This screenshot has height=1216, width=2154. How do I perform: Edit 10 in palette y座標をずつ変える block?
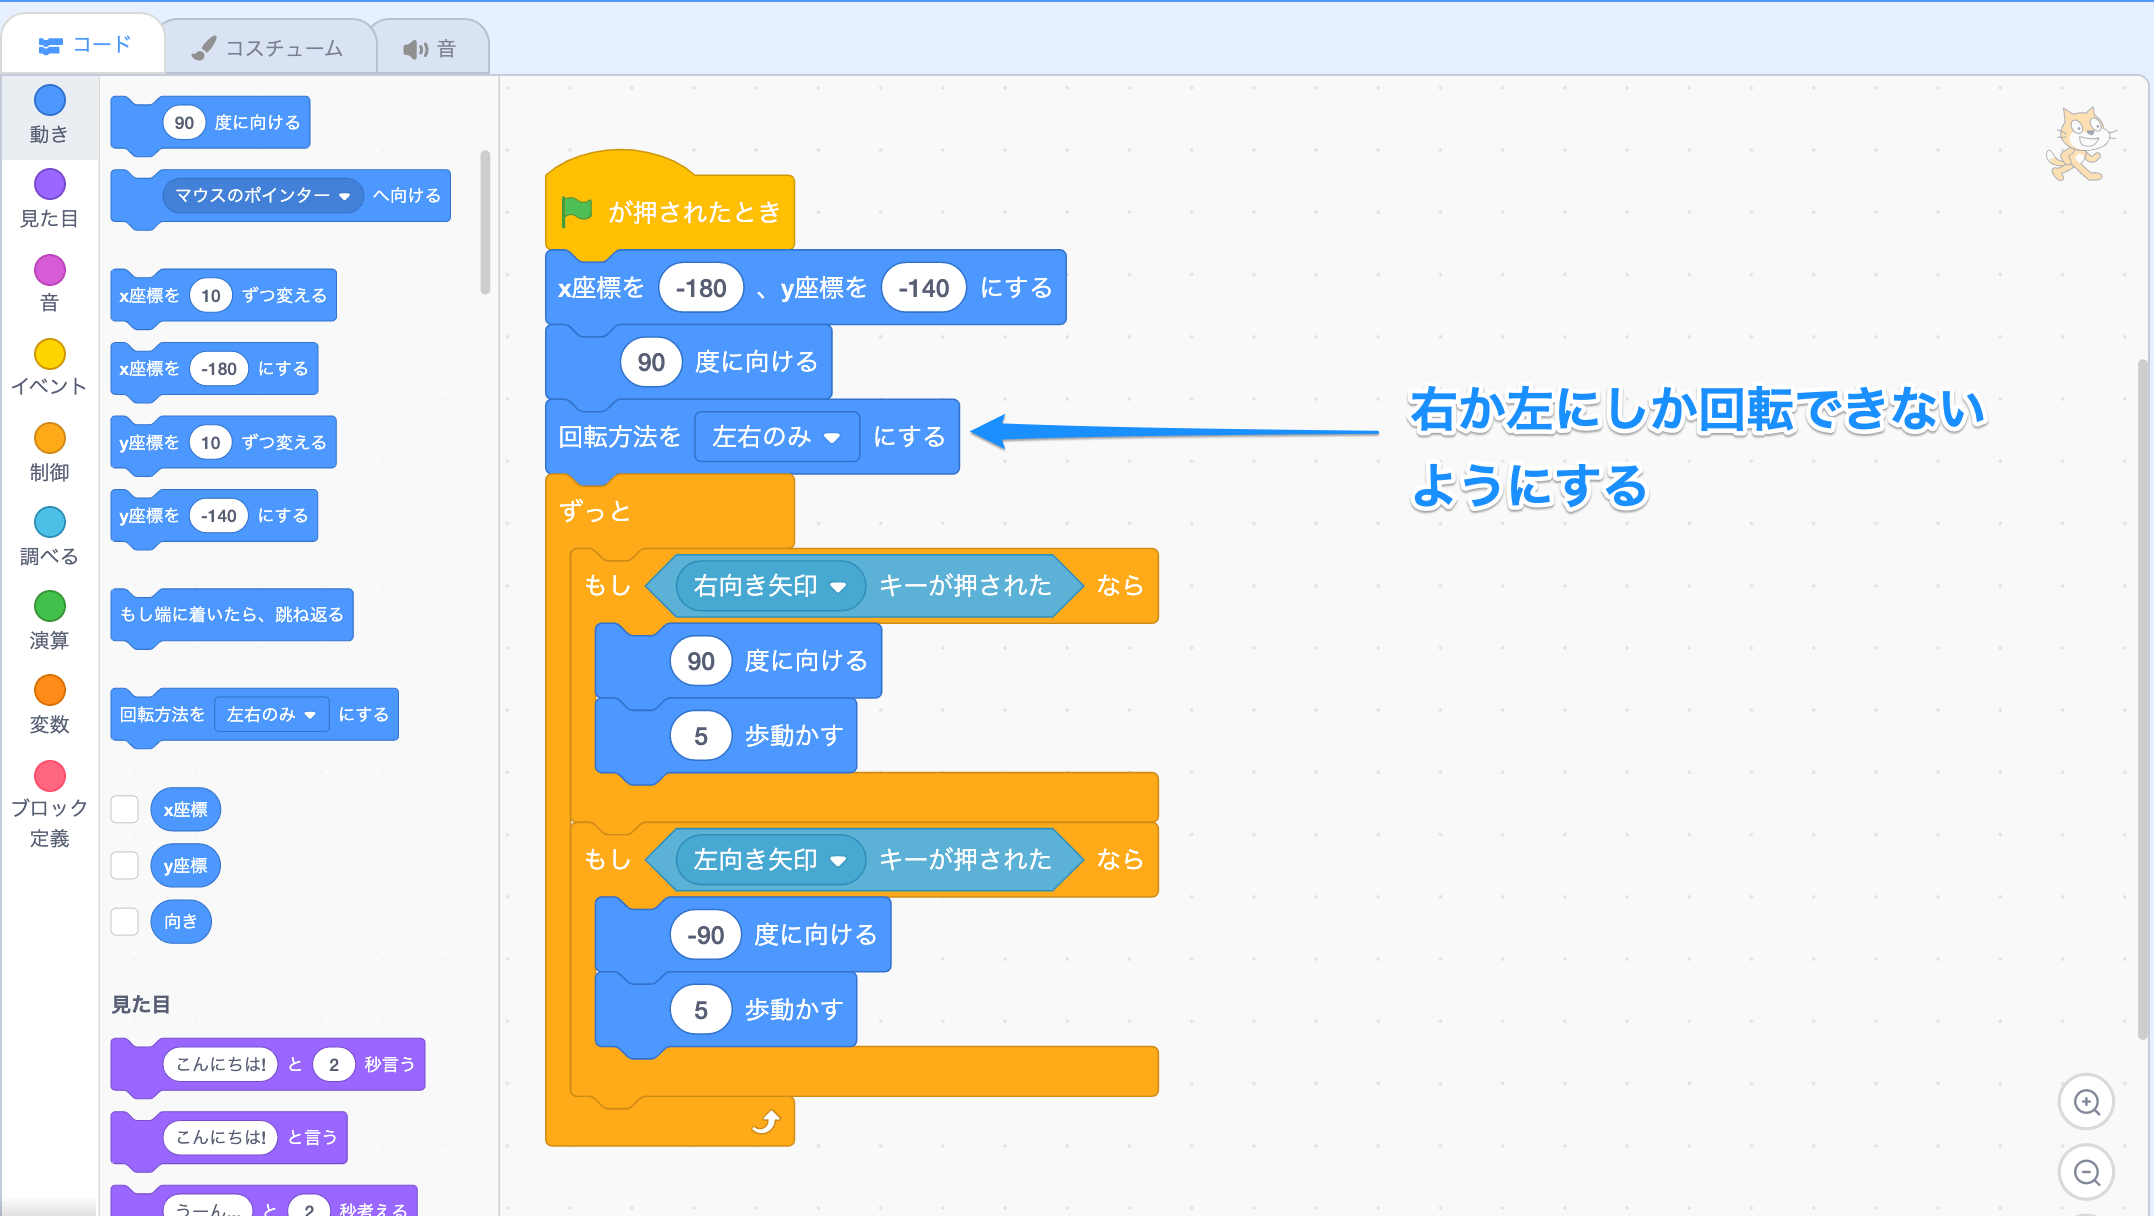tap(210, 442)
